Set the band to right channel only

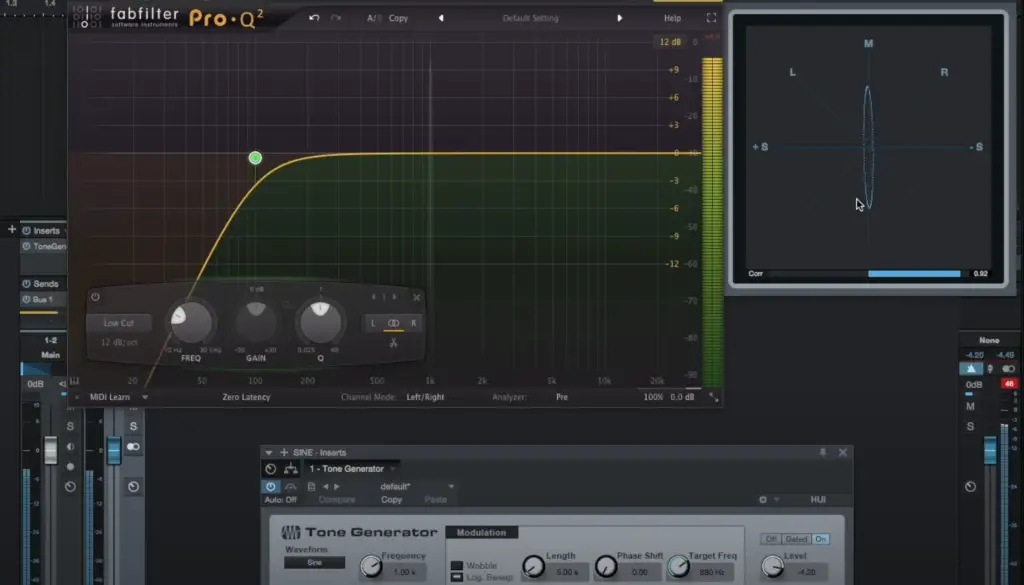click(x=413, y=323)
